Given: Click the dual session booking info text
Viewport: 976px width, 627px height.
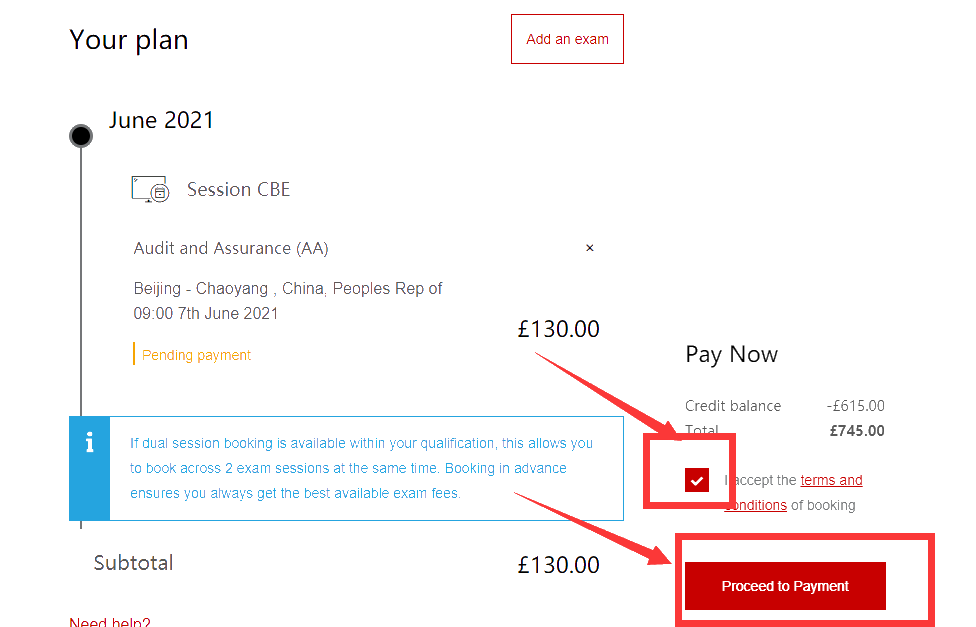Looking at the screenshot, I should tap(361, 468).
